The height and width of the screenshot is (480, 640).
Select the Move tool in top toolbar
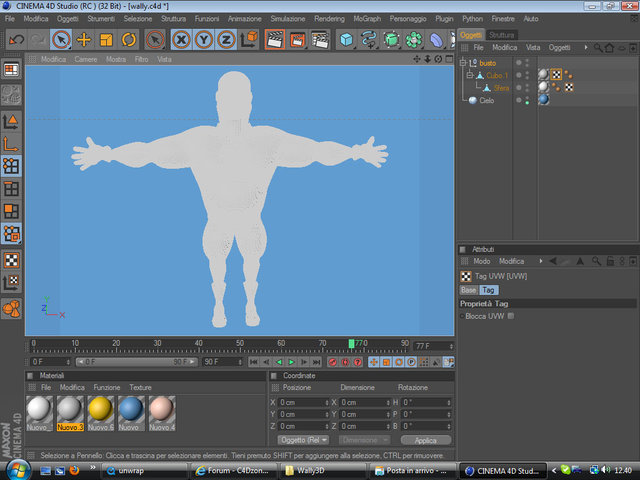pos(84,40)
